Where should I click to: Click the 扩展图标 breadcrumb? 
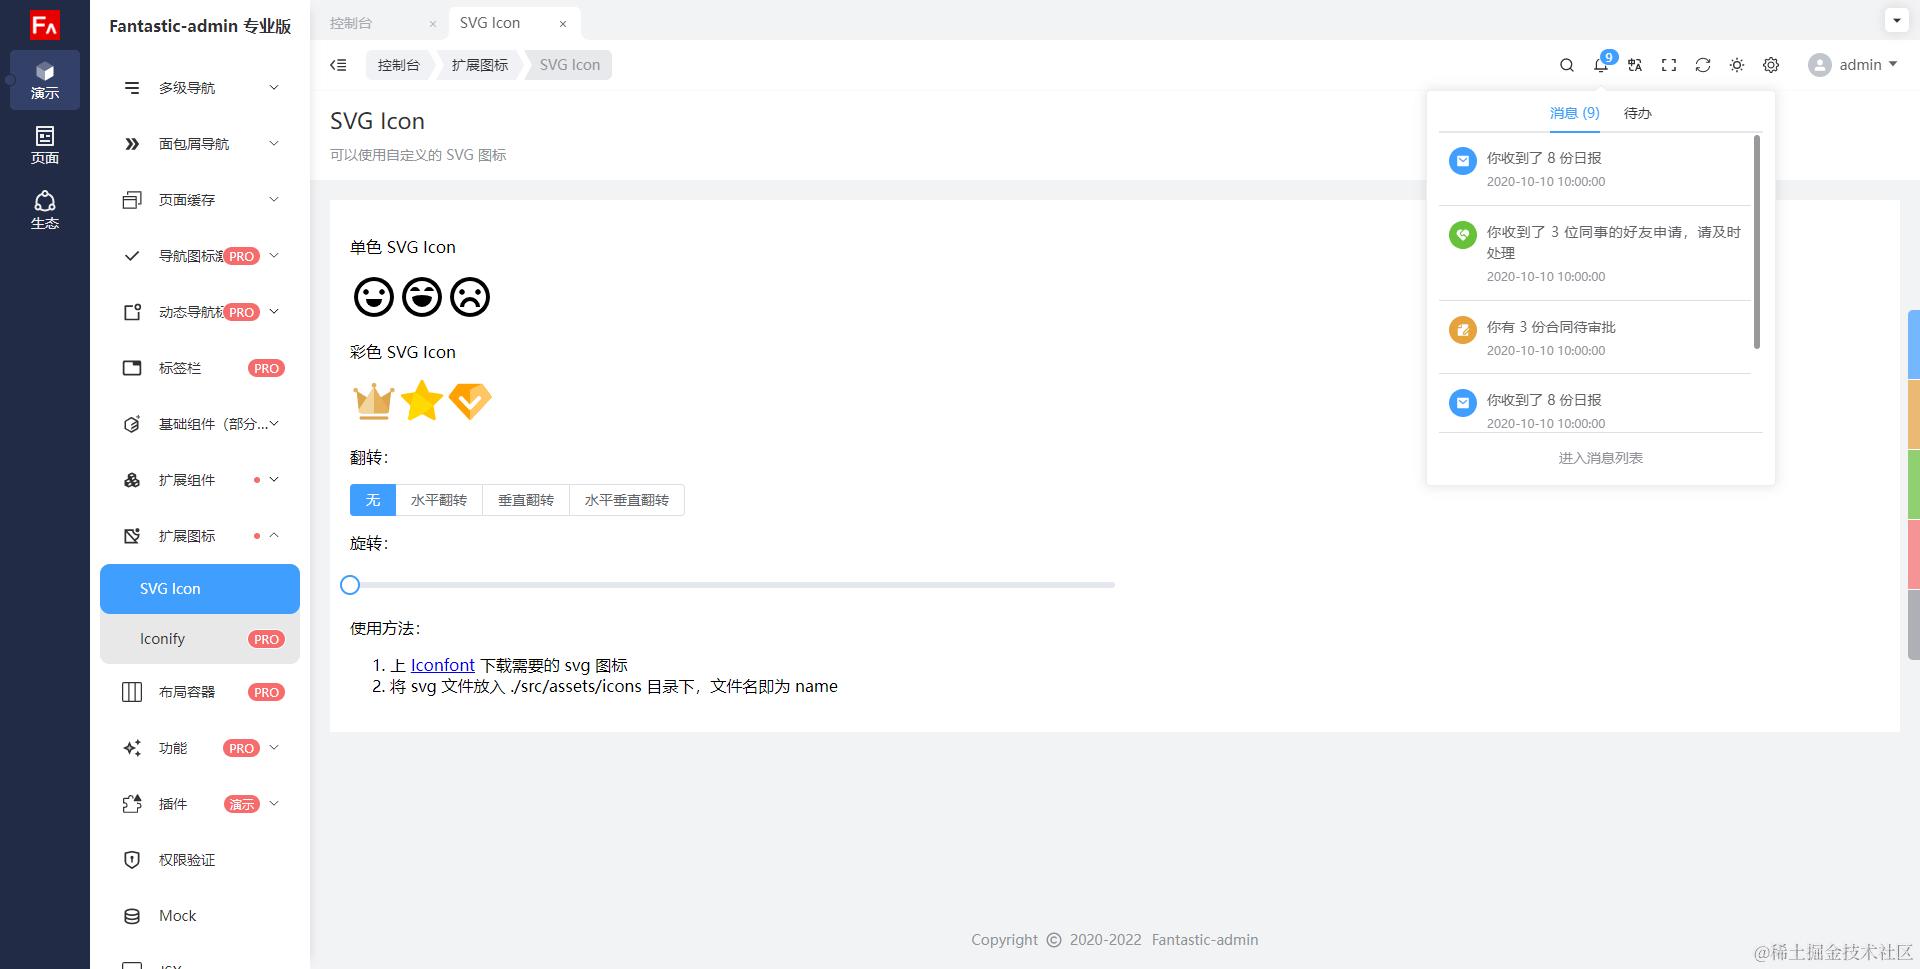[480, 65]
